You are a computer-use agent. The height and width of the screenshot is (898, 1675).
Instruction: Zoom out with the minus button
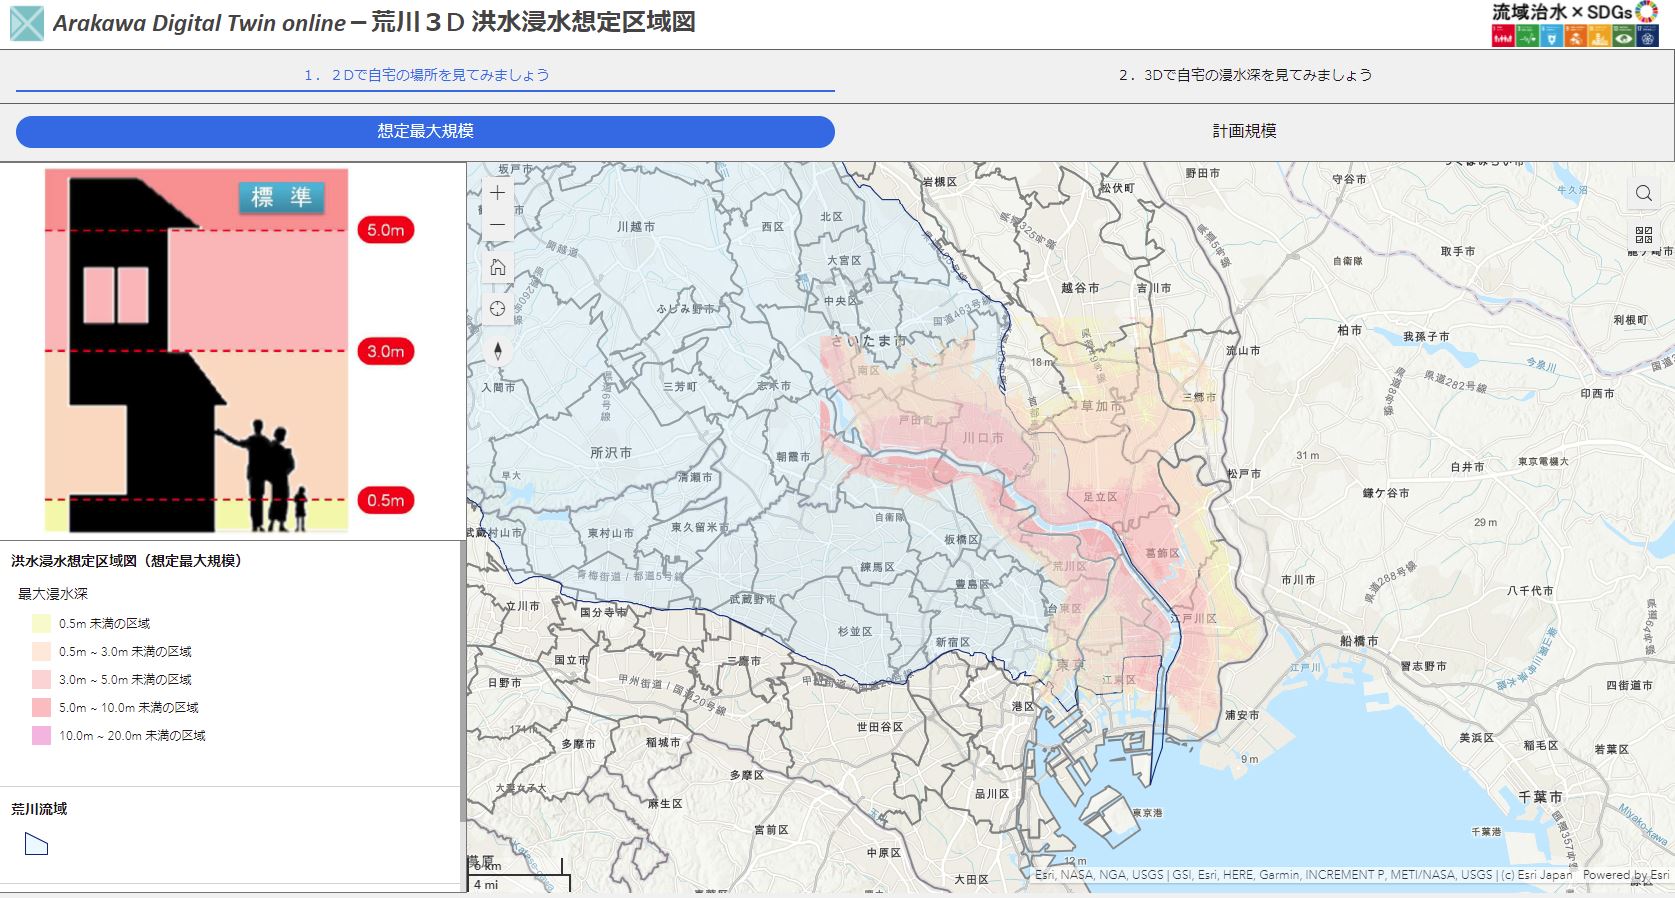497,225
